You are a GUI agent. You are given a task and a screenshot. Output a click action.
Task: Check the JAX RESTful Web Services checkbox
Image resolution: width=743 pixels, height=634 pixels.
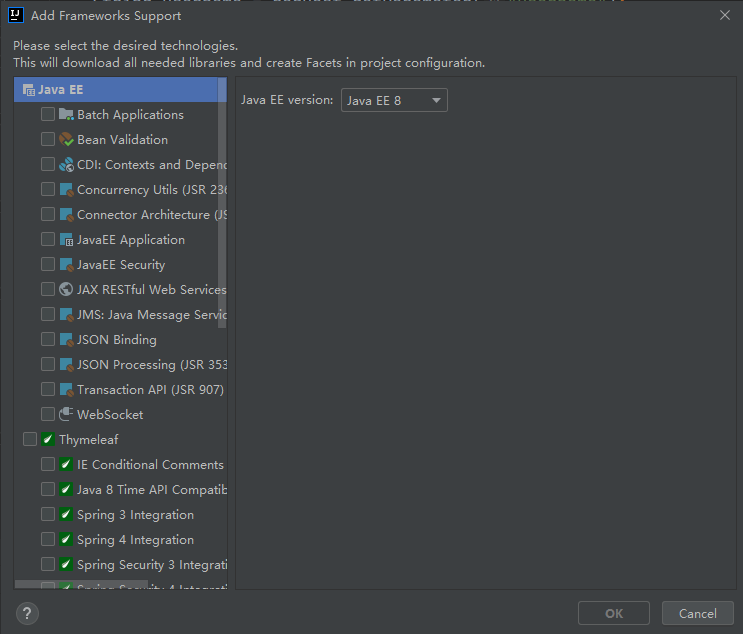click(x=48, y=290)
